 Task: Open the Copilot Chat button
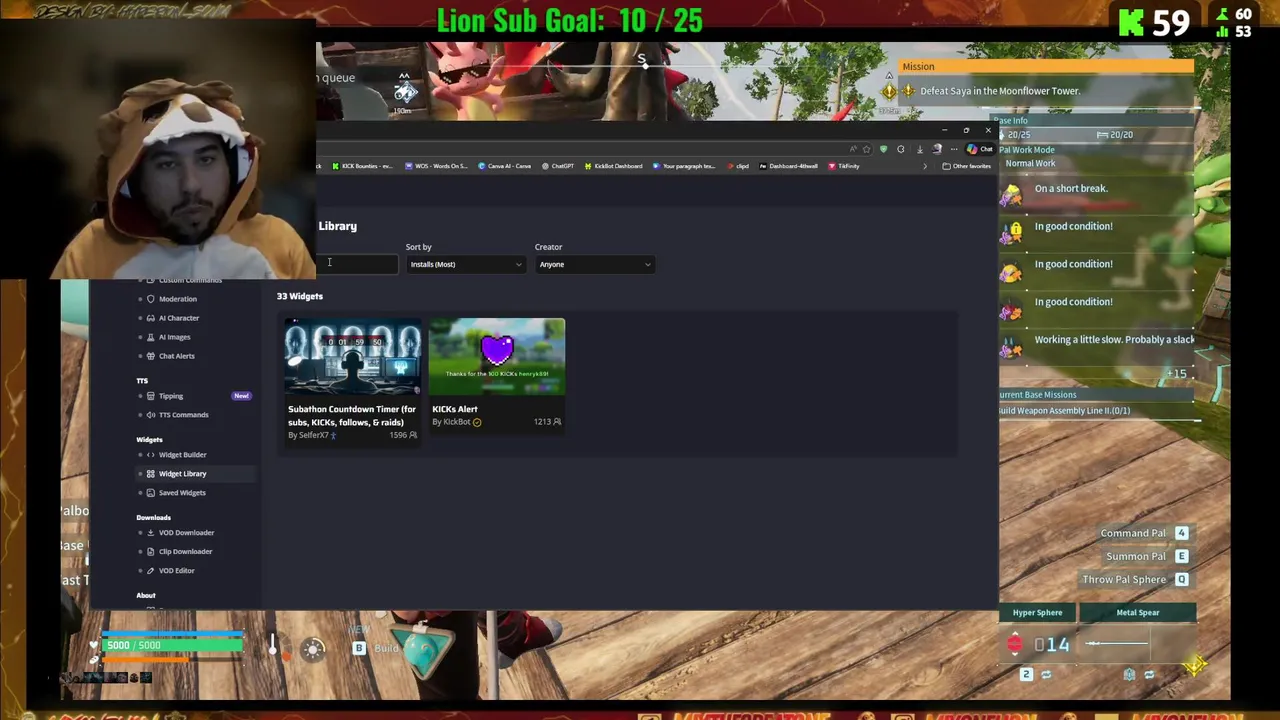click(980, 149)
